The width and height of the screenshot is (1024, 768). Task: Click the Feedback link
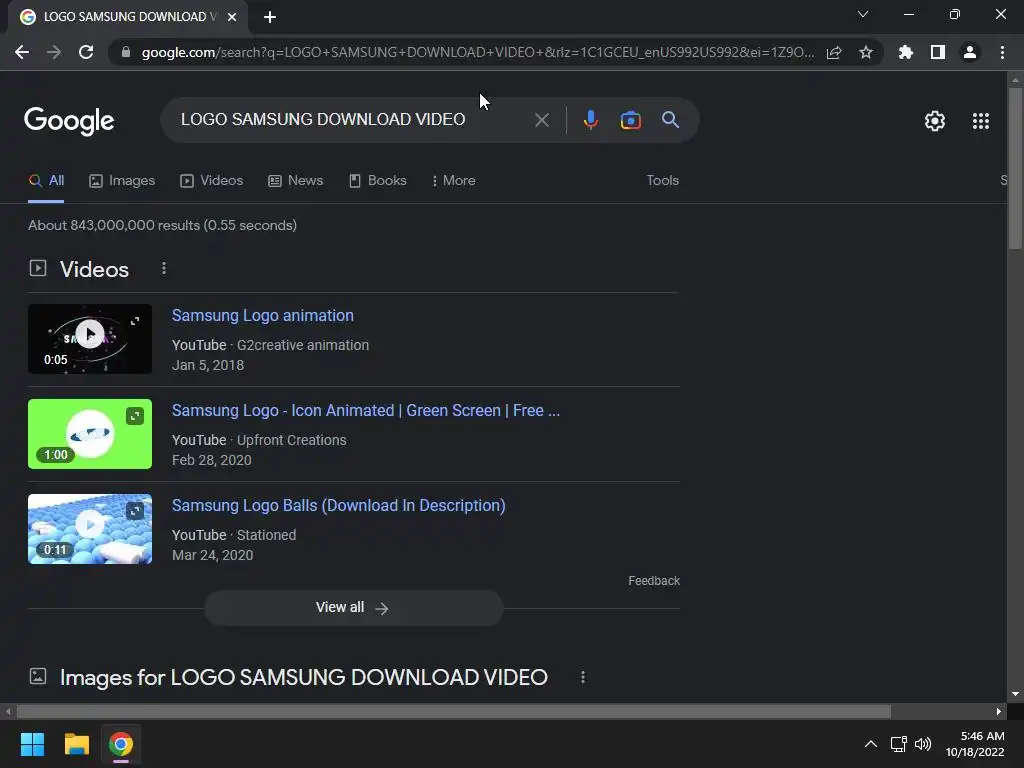[x=654, y=581]
